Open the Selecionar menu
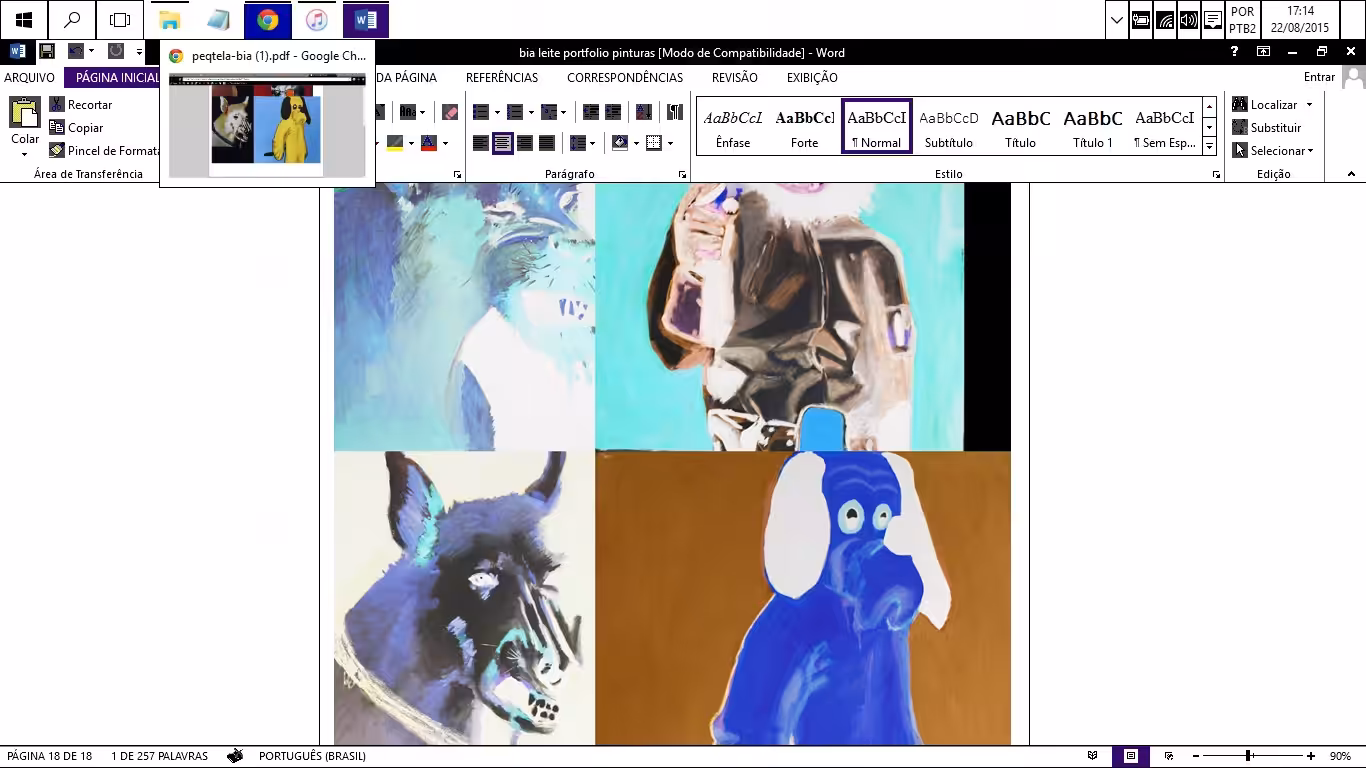The height and width of the screenshot is (768, 1366). coord(1273,151)
